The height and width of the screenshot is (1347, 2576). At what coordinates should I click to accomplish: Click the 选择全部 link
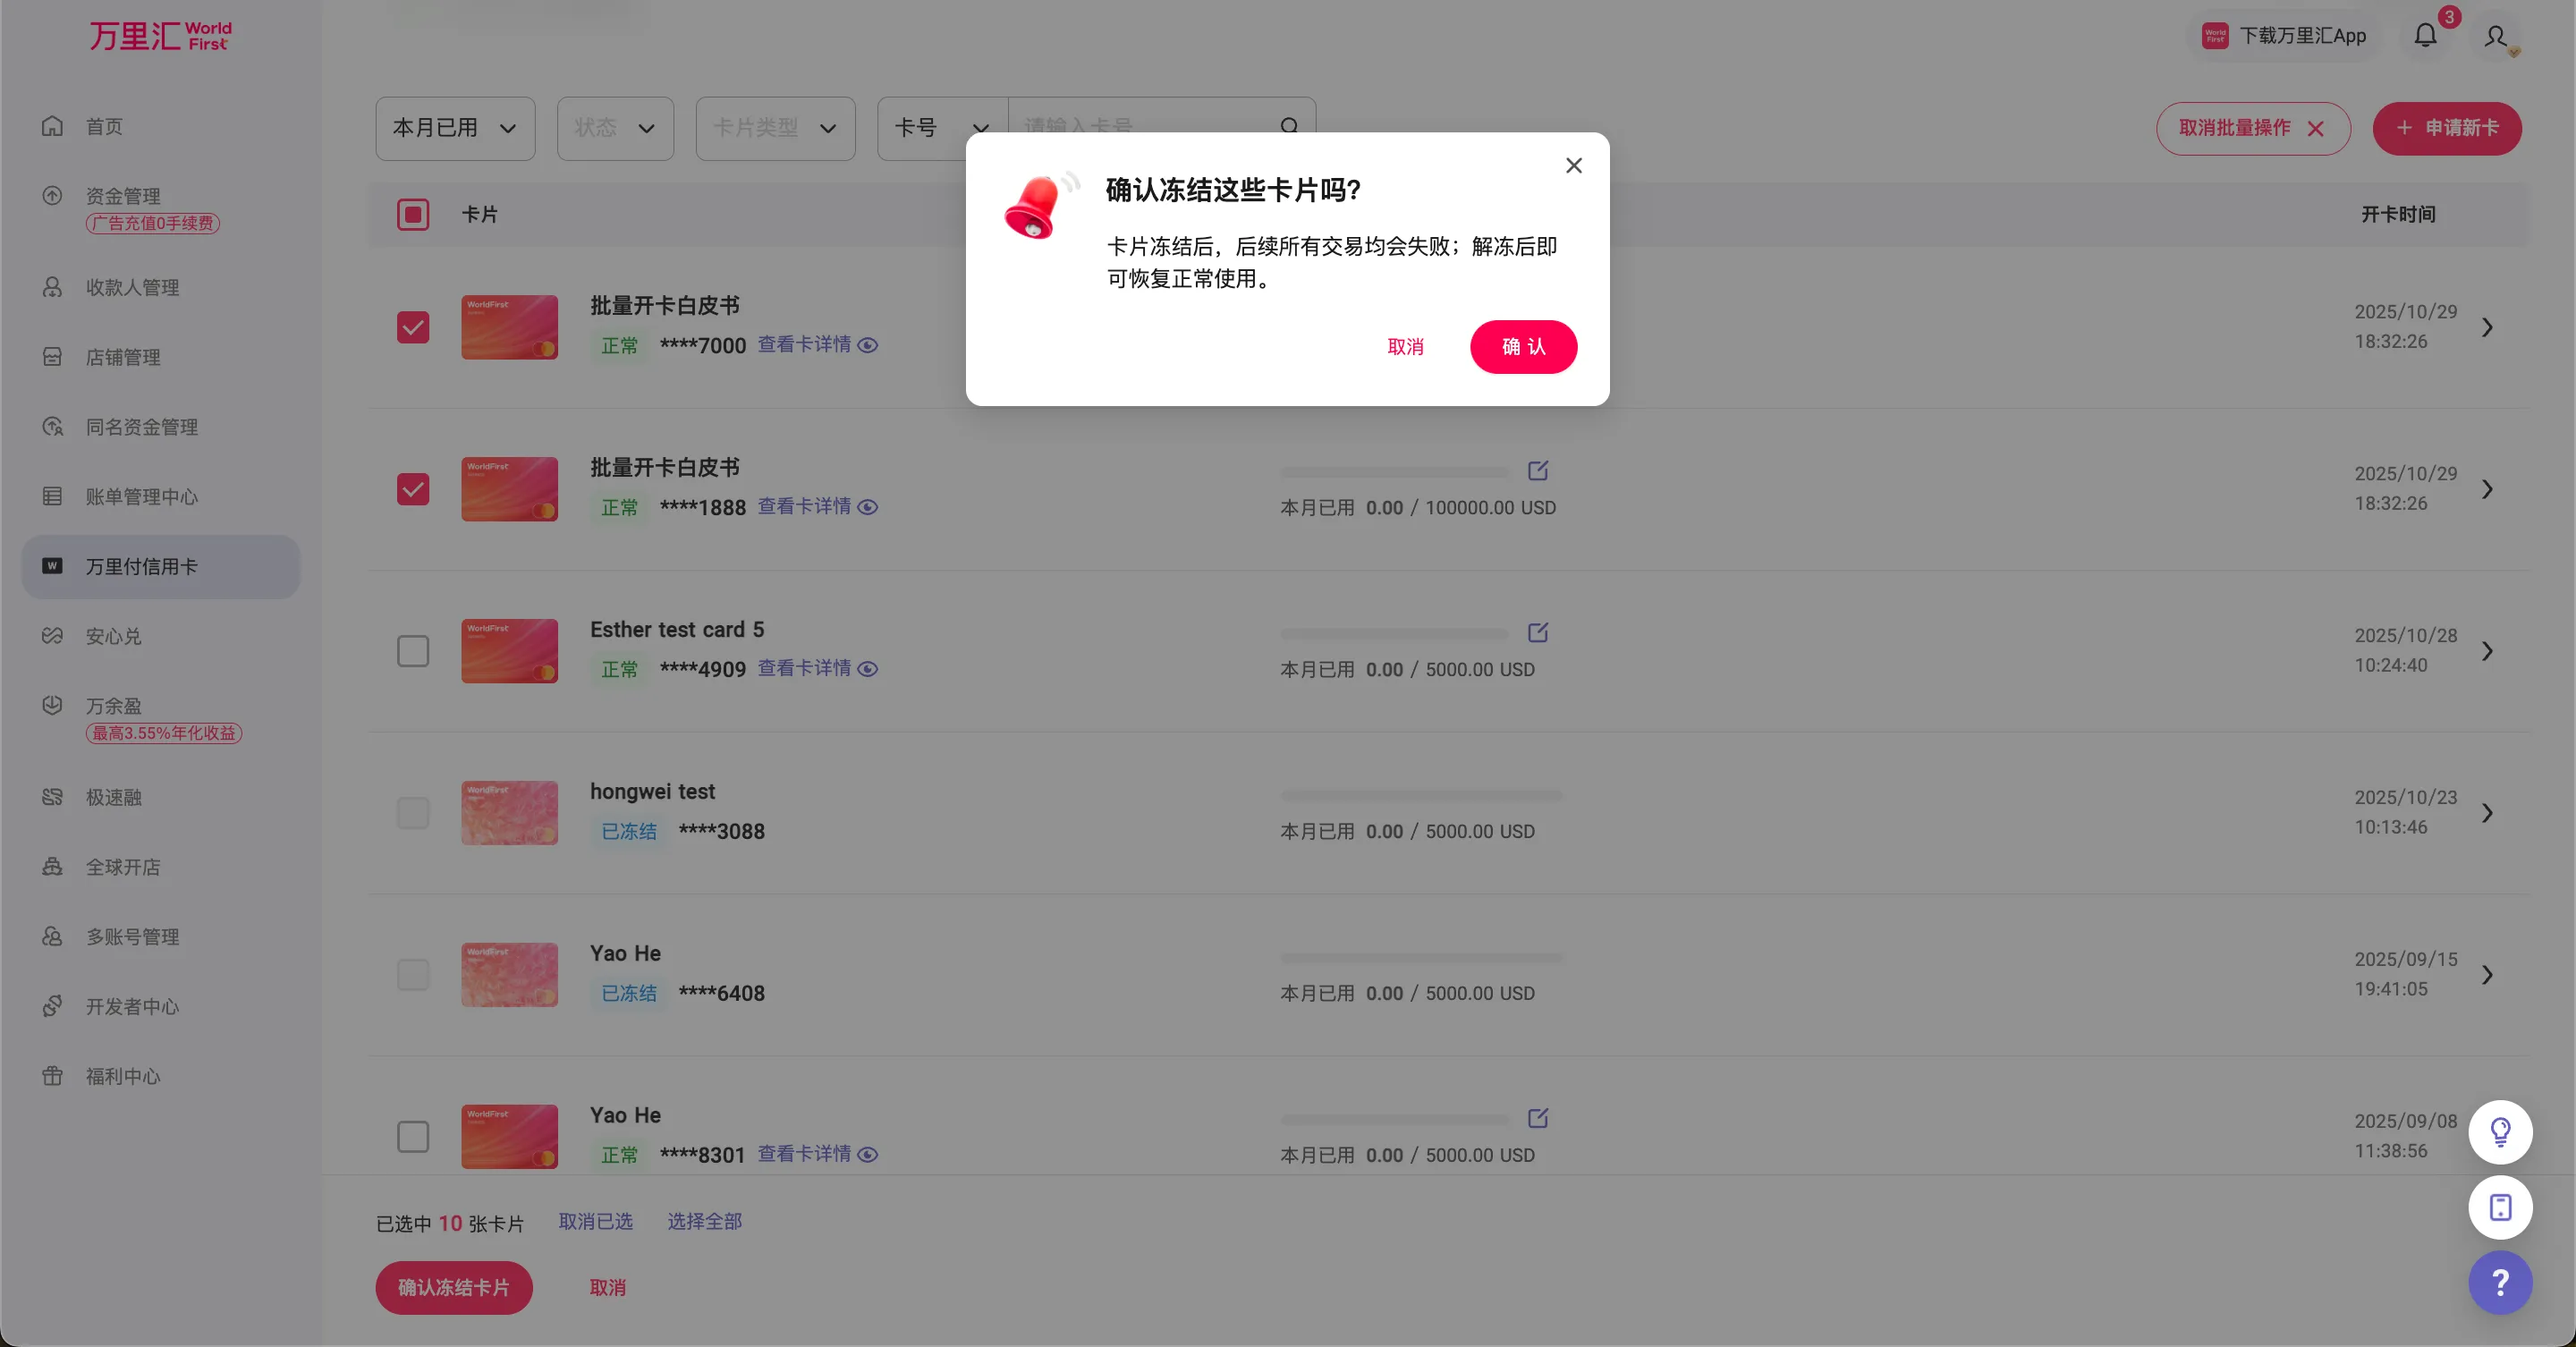point(704,1221)
